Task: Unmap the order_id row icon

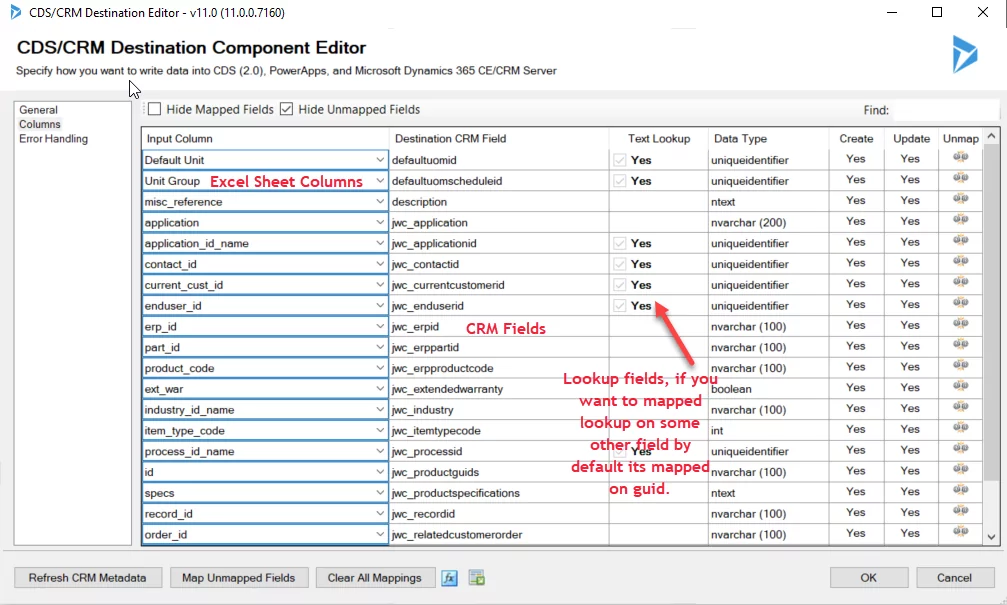Action: pos(961,532)
